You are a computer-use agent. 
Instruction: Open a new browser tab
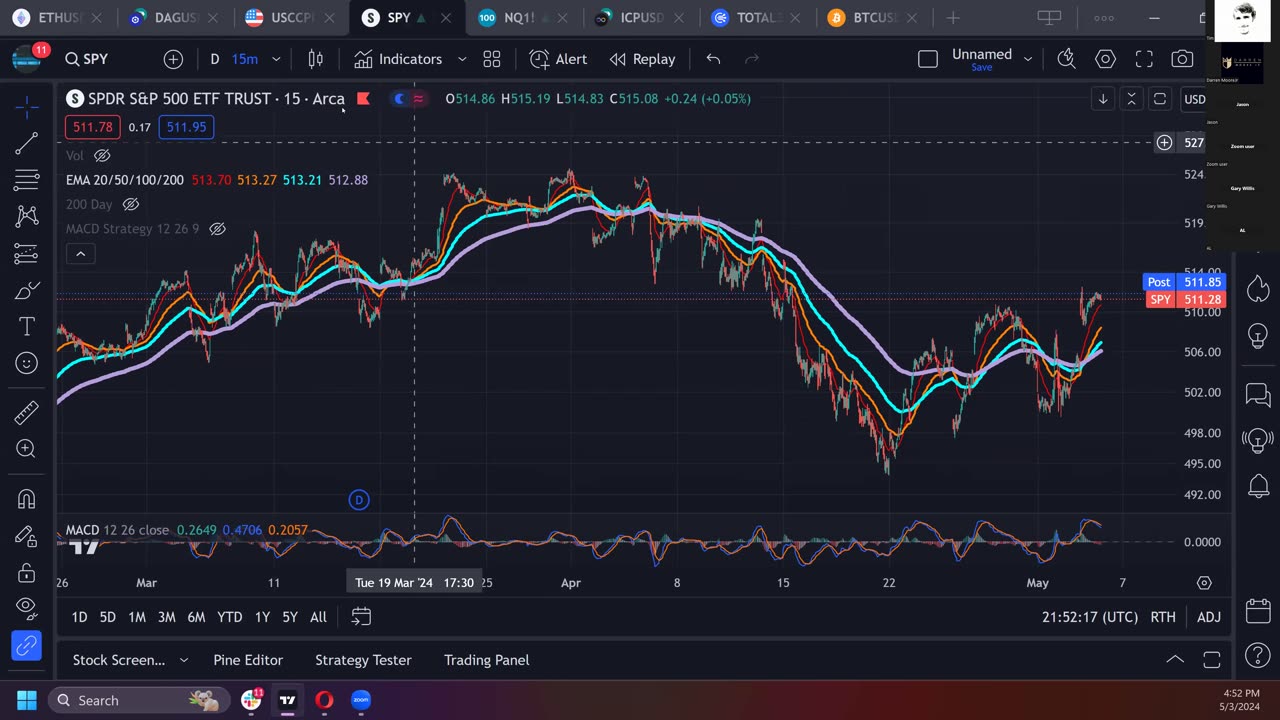pos(952,18)
